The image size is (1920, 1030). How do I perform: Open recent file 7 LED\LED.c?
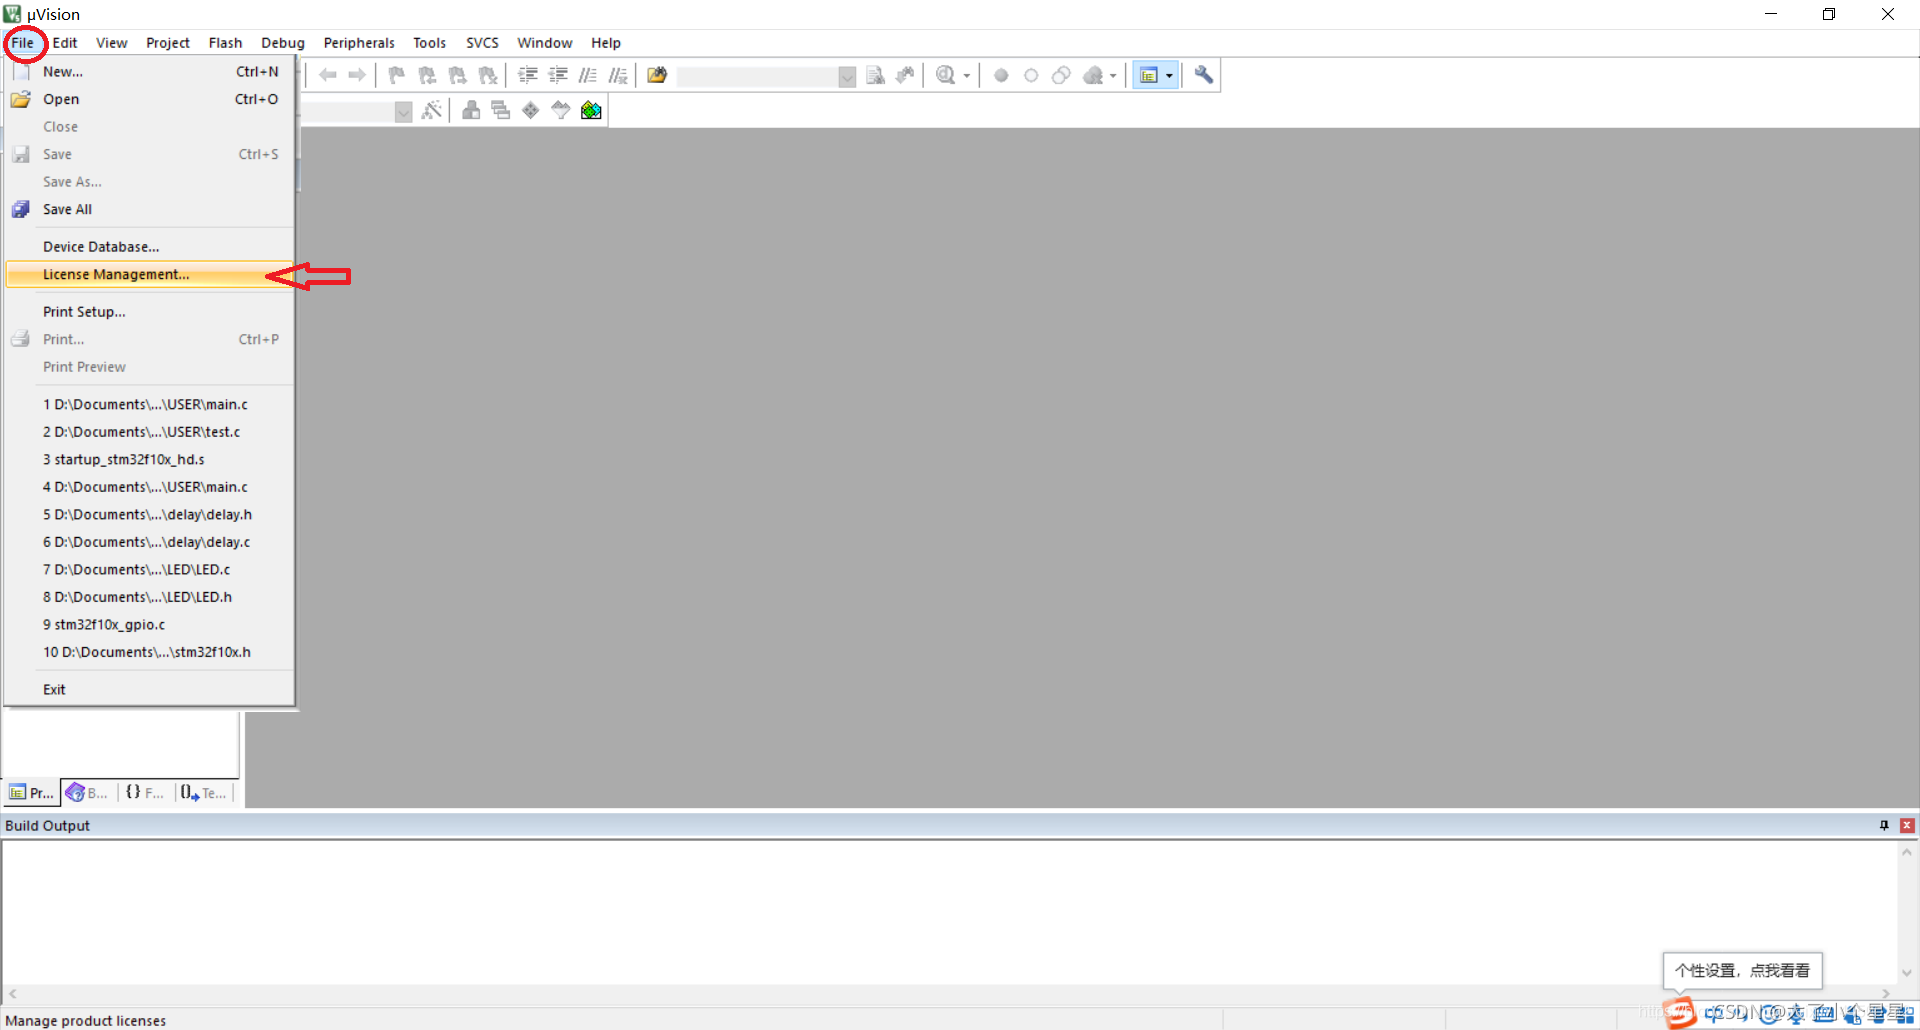149,570
